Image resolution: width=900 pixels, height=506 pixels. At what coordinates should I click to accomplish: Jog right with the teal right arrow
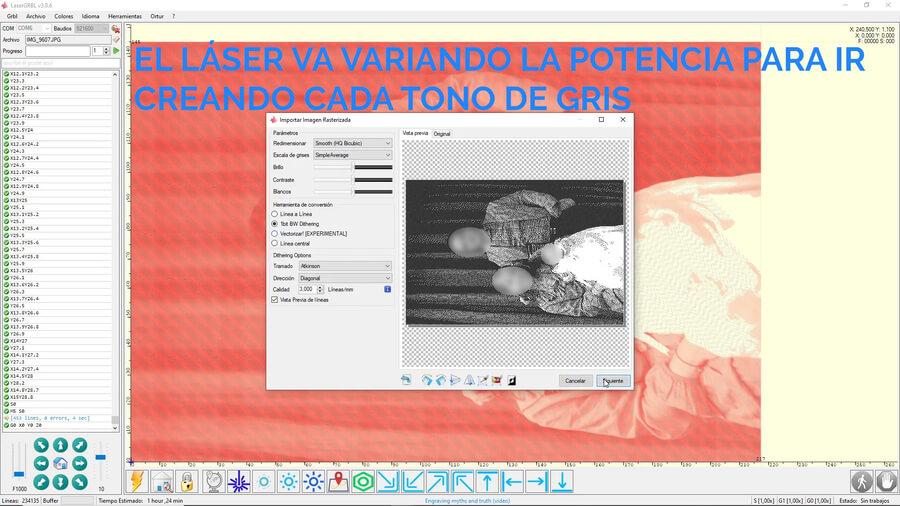pos(79,463)
